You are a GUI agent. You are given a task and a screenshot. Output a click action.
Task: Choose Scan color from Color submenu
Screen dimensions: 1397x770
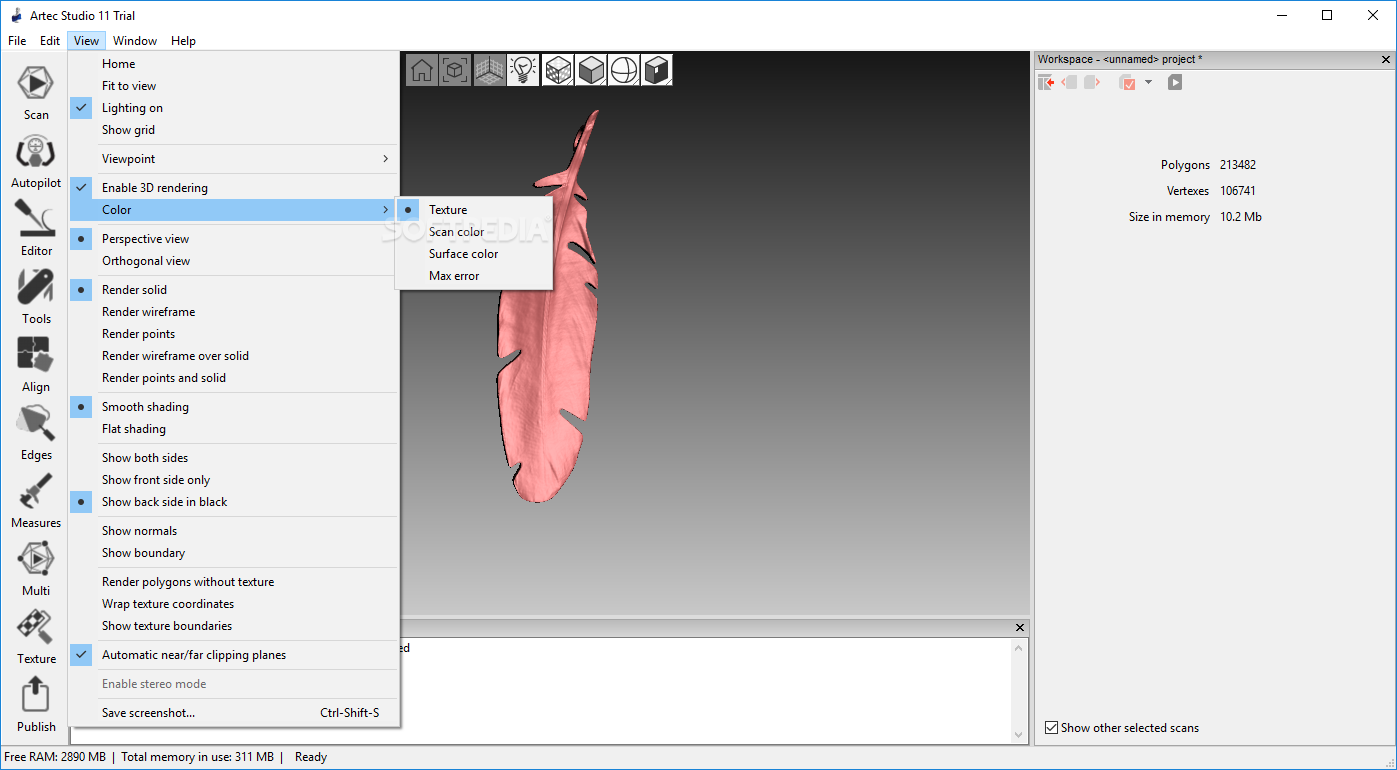tap(474, 232)
